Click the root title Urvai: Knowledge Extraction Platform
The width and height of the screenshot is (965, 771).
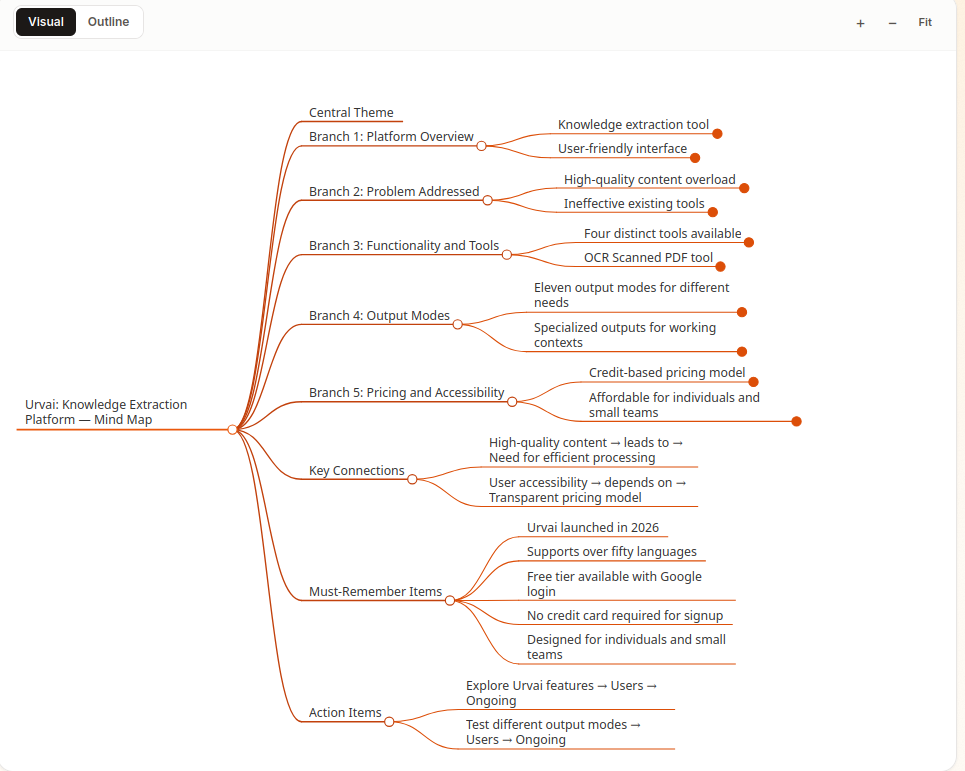point(106,412)
